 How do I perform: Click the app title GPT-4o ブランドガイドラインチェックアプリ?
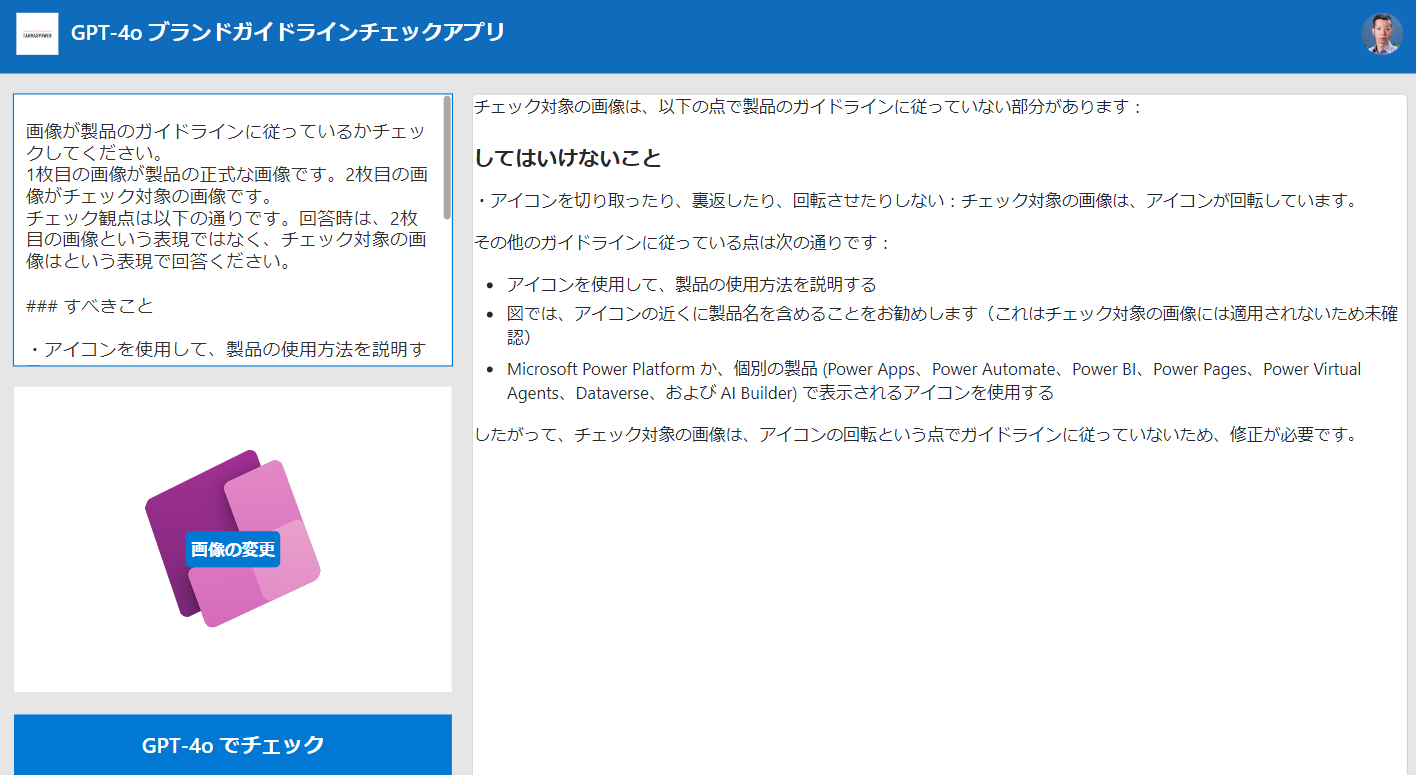point(288,33)
